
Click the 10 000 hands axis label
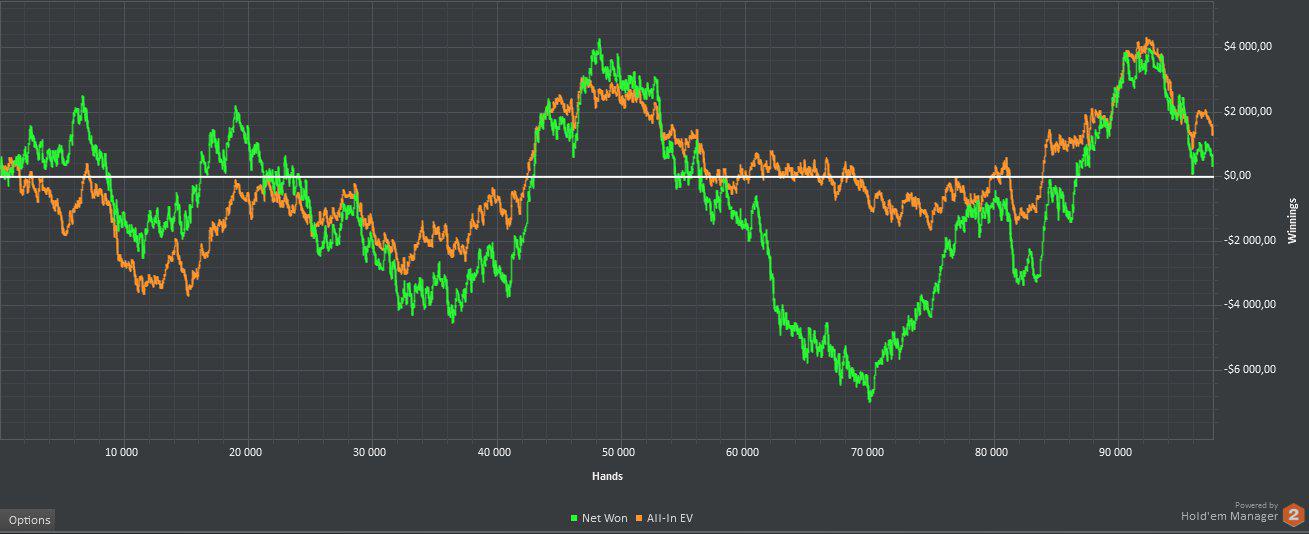121,452
